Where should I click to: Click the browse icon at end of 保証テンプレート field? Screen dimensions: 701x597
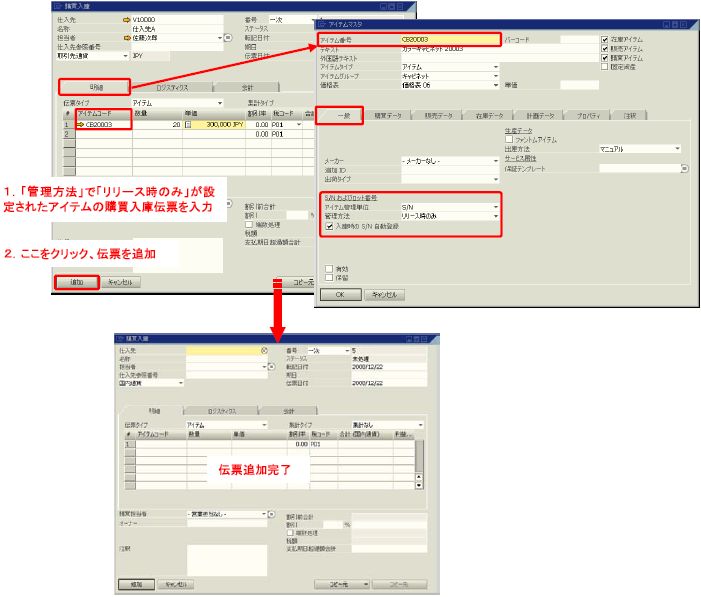click(684, 168)
